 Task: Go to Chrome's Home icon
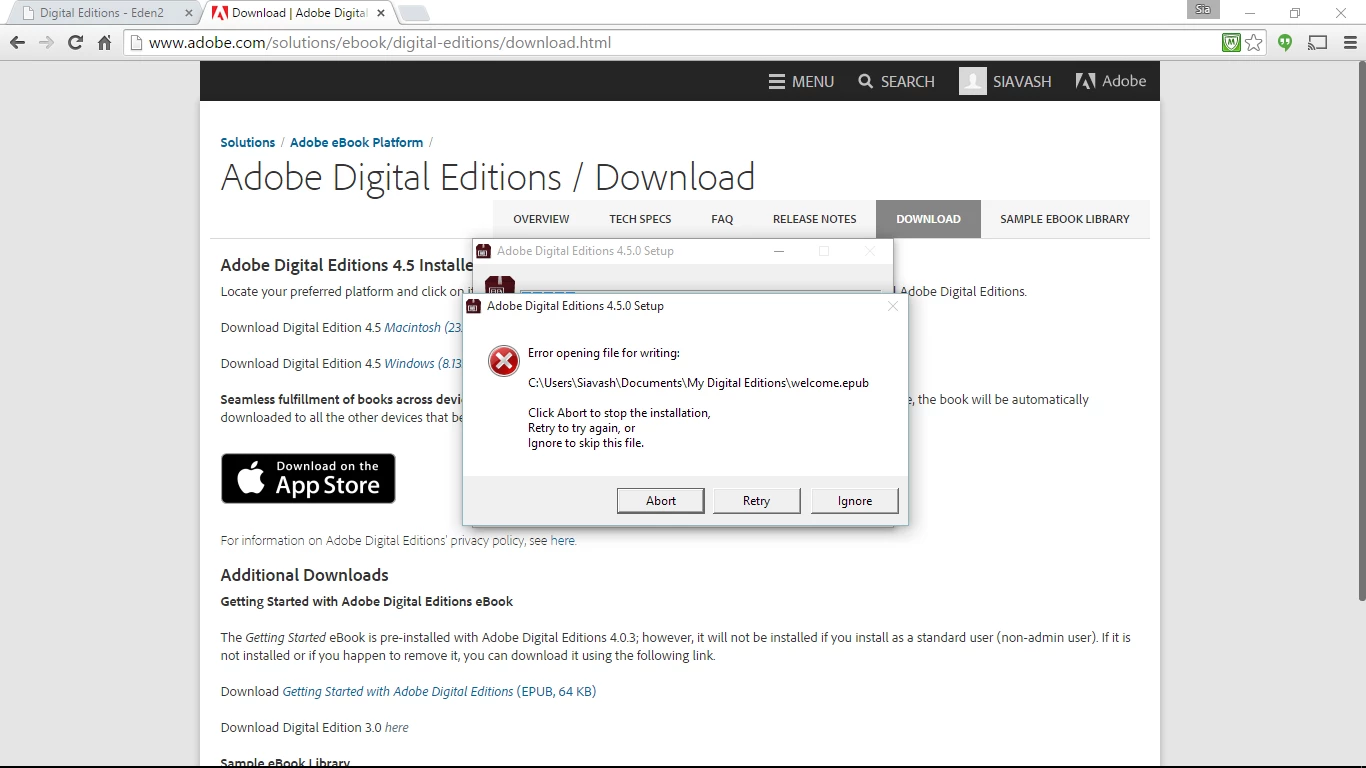coord(104,42)
